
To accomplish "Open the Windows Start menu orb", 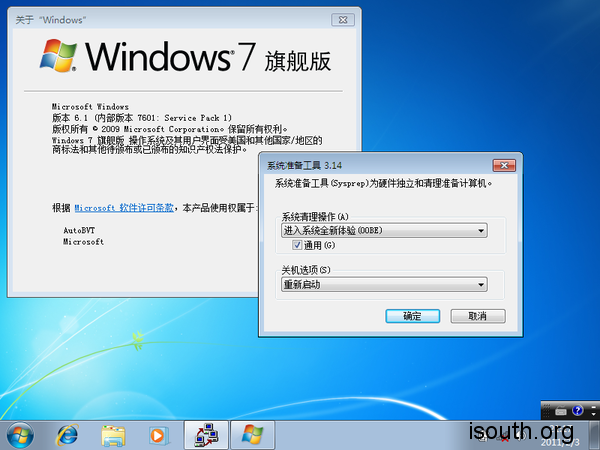I will point(20,434).
